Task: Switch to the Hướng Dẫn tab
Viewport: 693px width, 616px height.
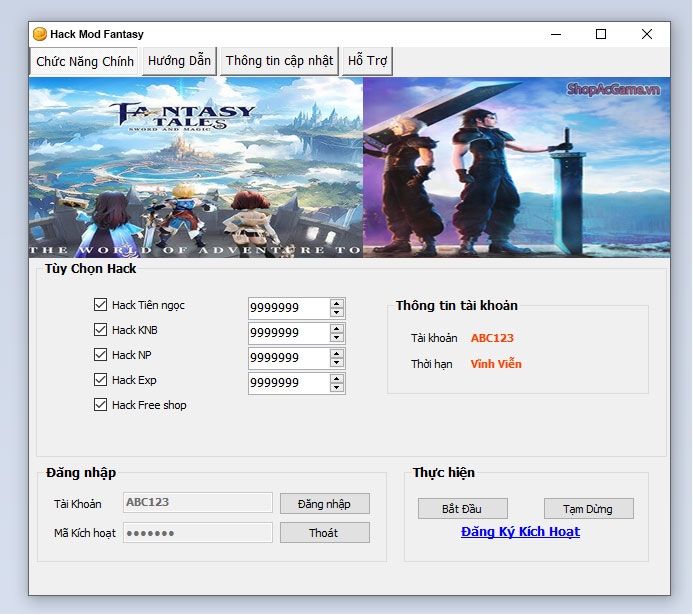Action: 179,61
